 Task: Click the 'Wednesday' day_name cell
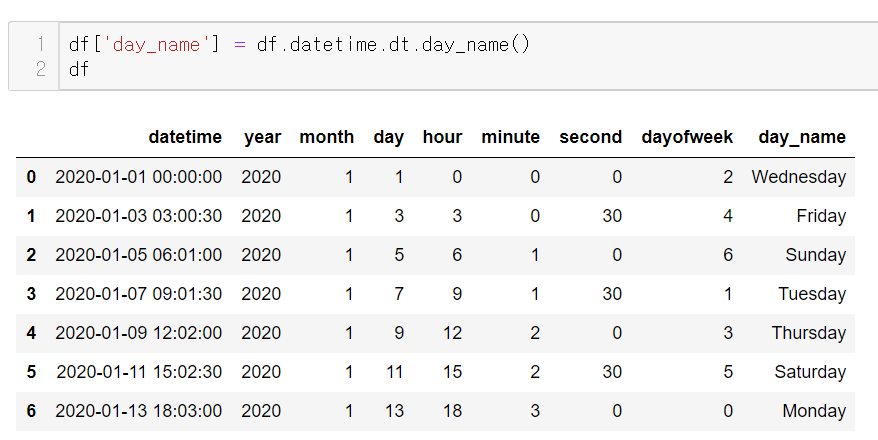(x=798, y=177)
